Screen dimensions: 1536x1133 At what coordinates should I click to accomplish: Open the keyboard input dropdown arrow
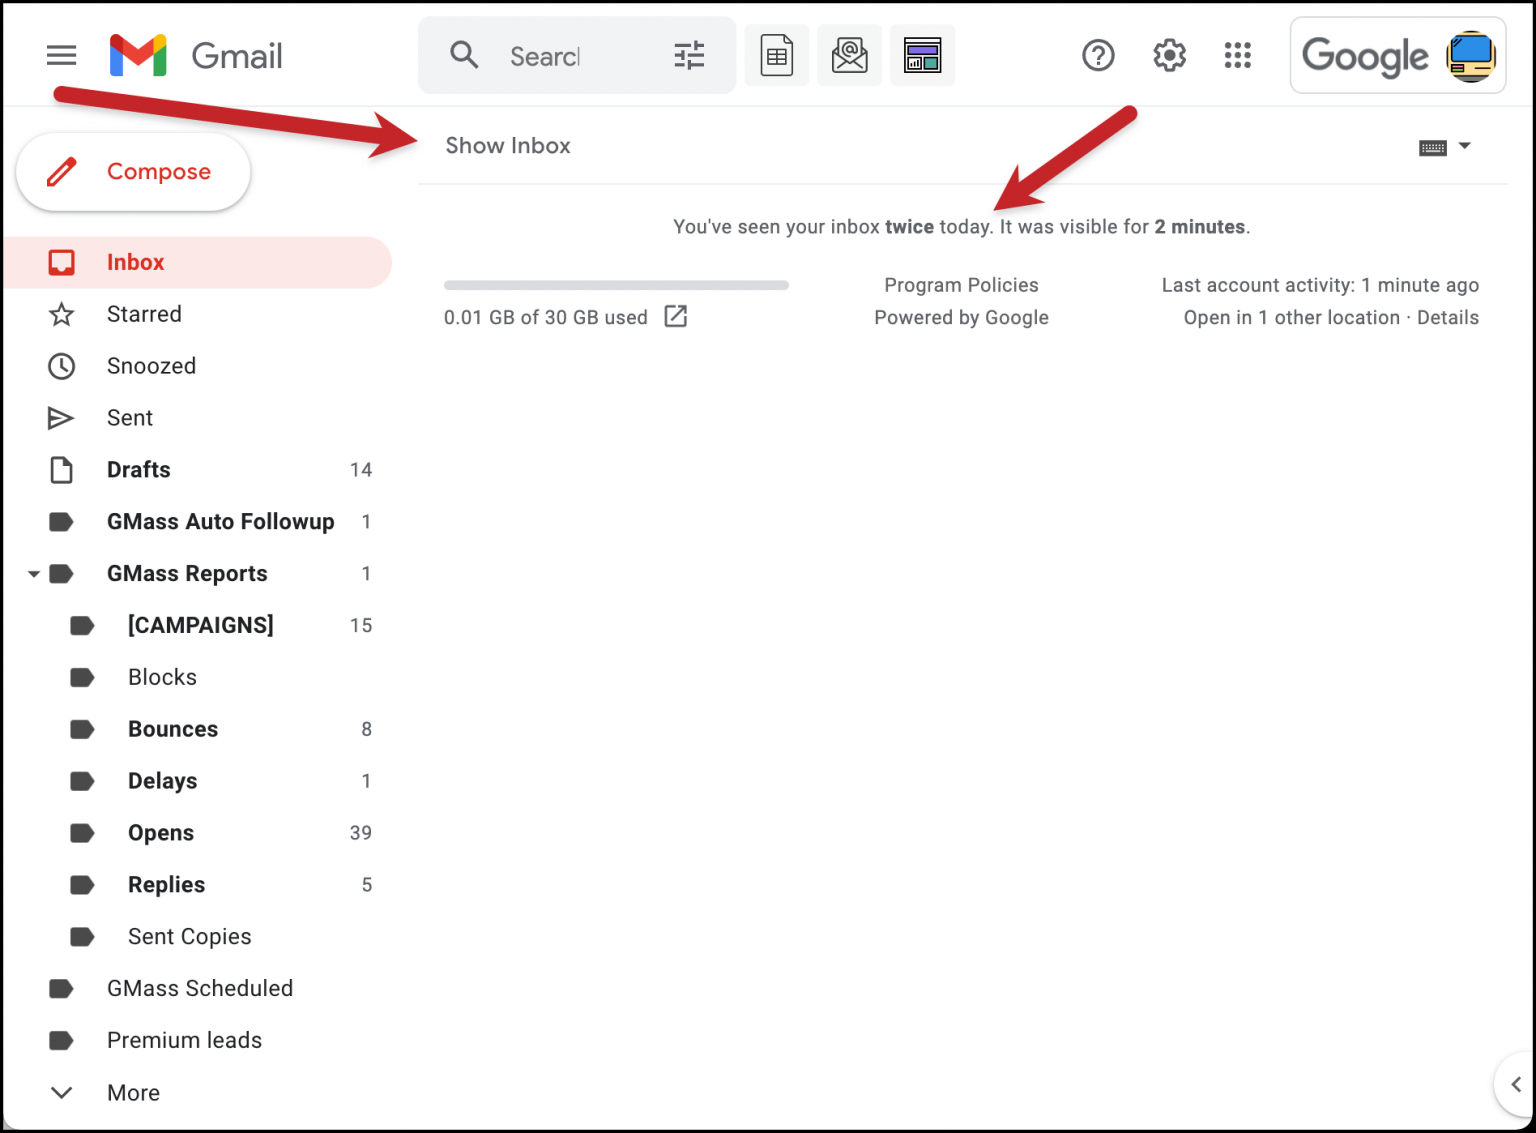(1464, 147)
